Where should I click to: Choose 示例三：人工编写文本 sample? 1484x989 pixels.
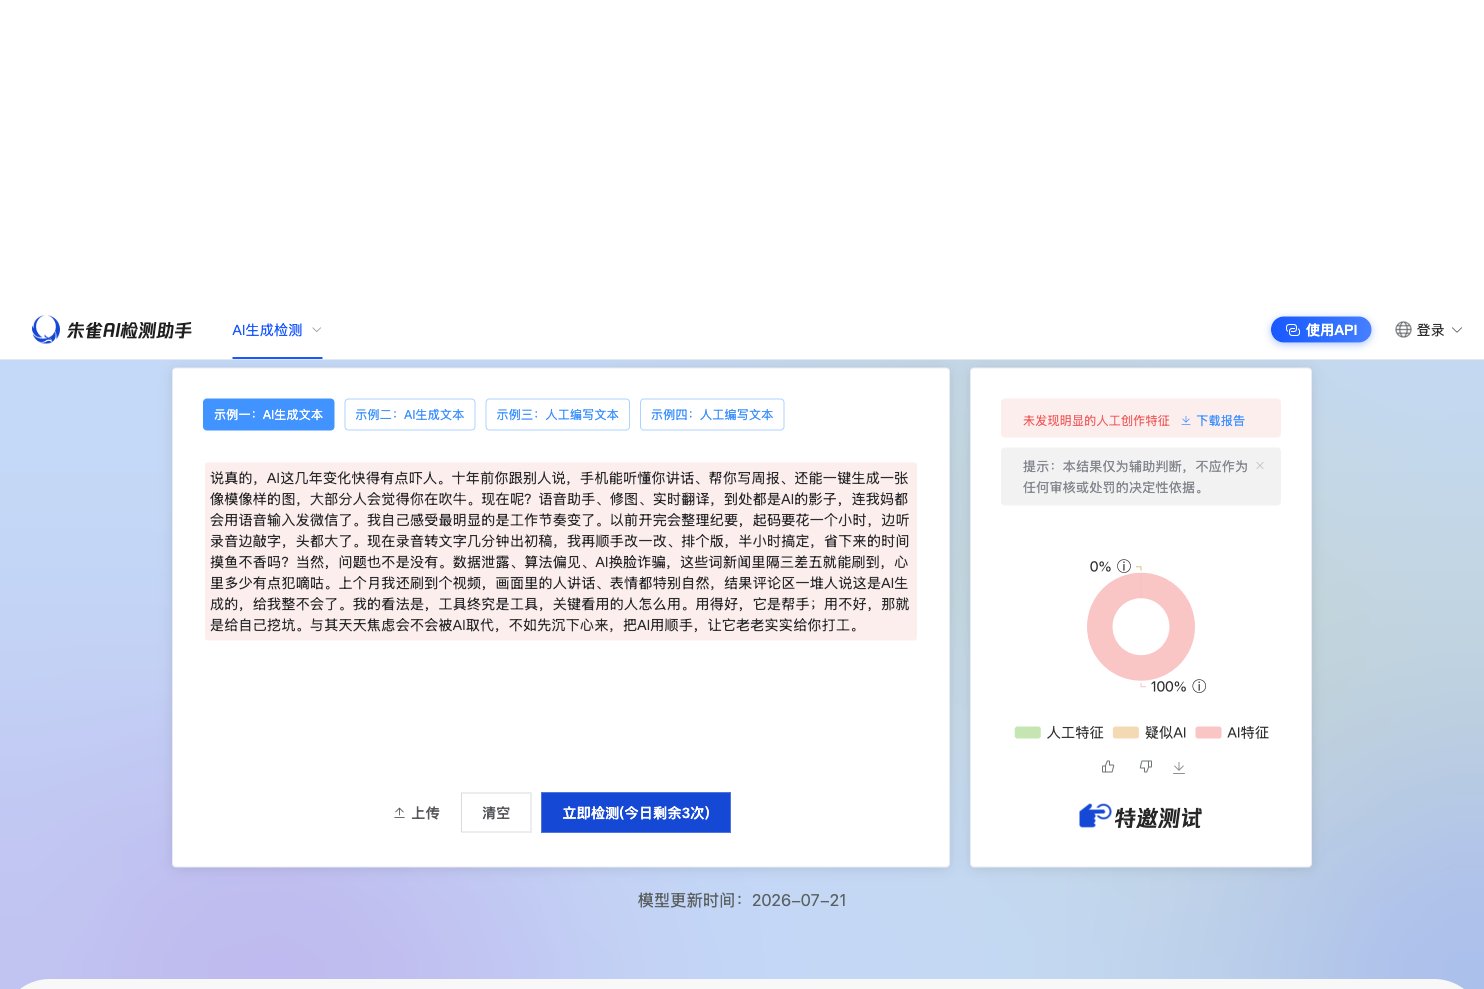pyautogui.click(x=558, y=415)
